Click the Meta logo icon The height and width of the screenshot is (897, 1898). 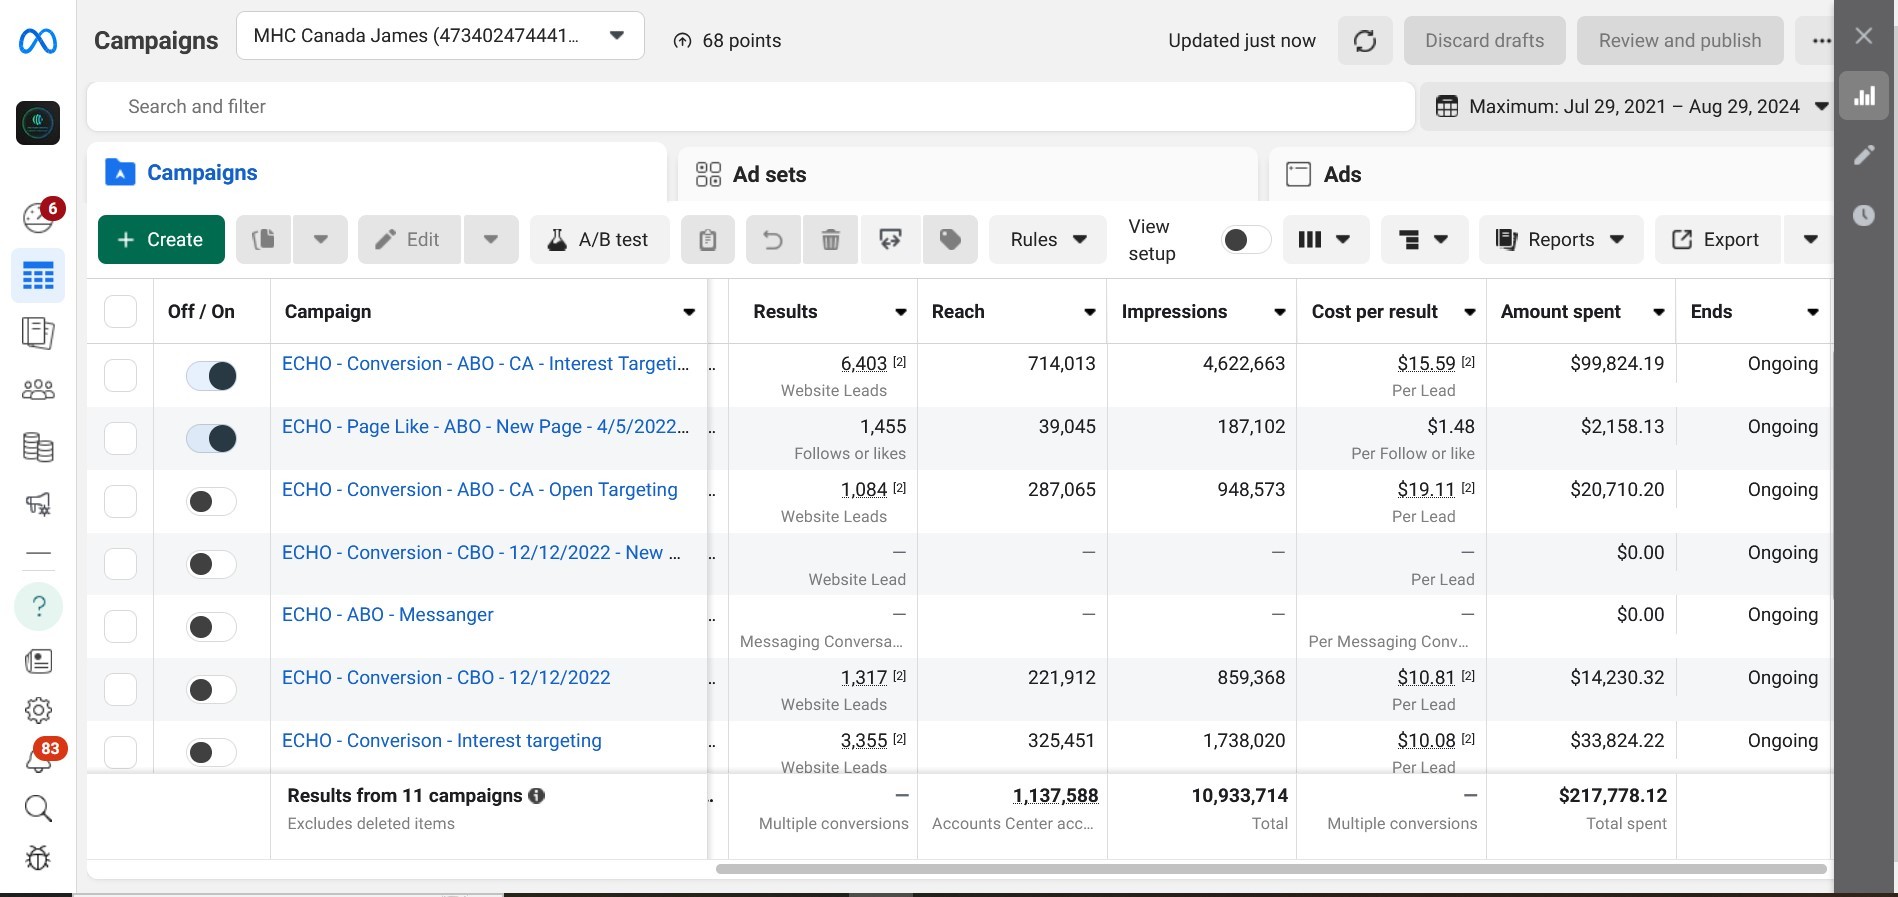pyautogui.click(x=38, y=41)
